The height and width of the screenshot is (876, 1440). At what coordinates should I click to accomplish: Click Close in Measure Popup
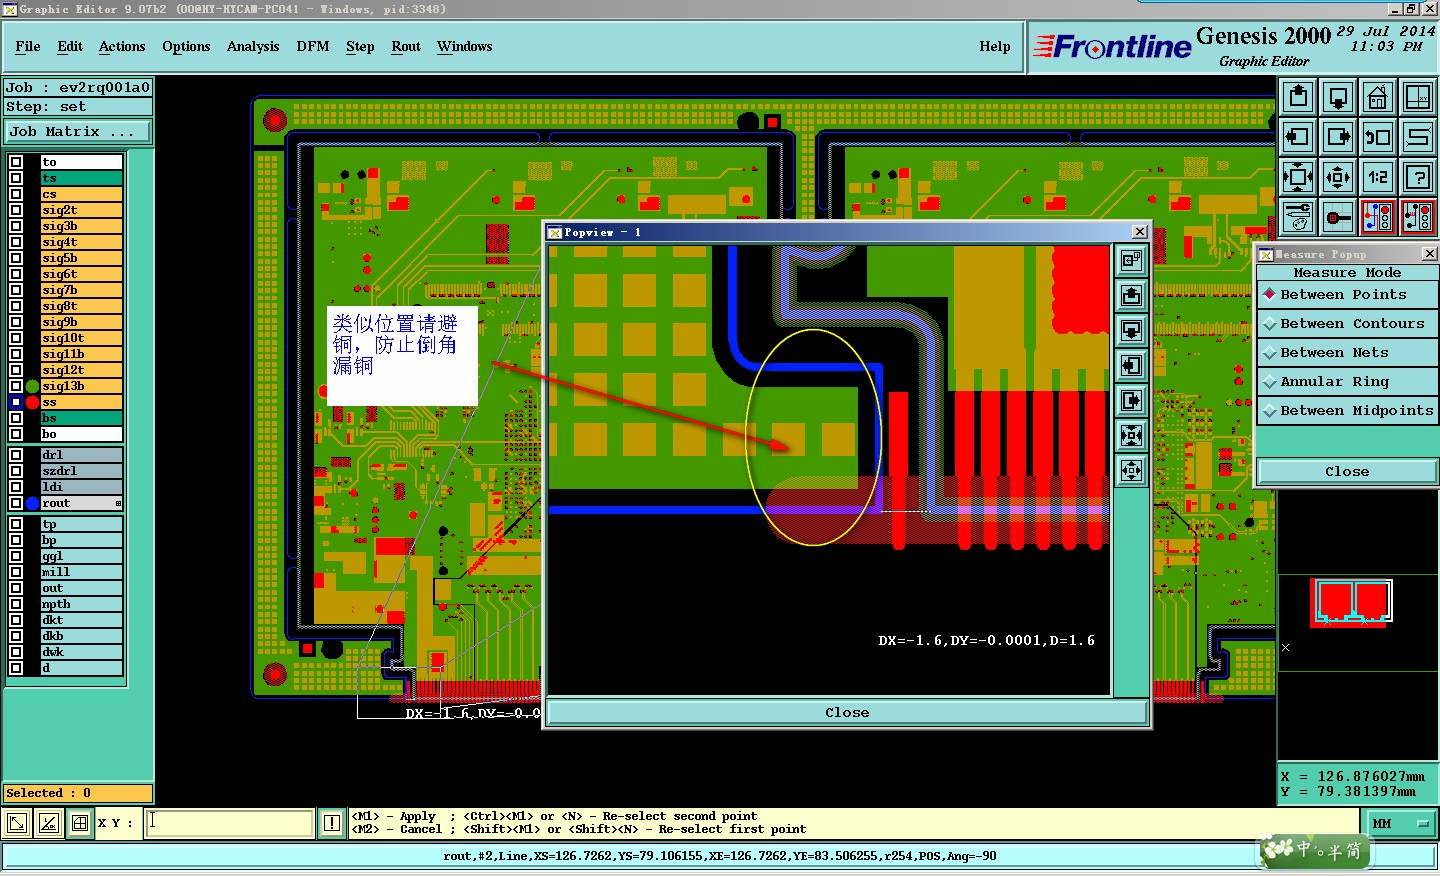coord(1347,472)
